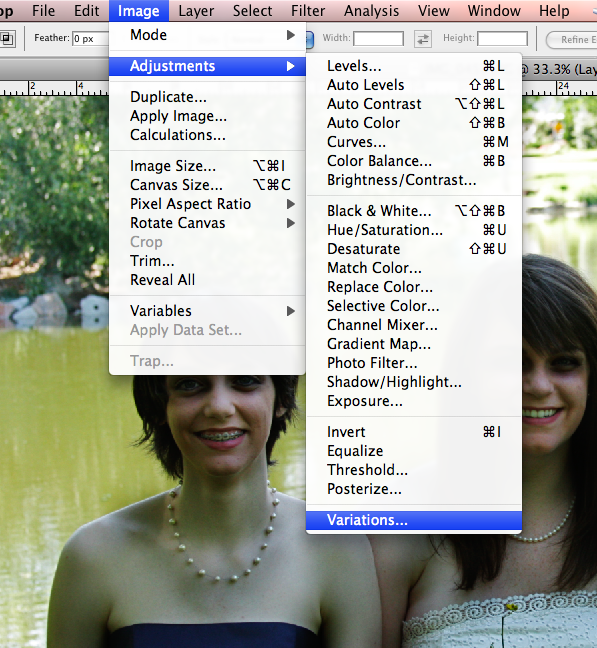Apply Auto Levels adjustment
The width and height of the screenshot is (597, 648).
tap(414, 85)
